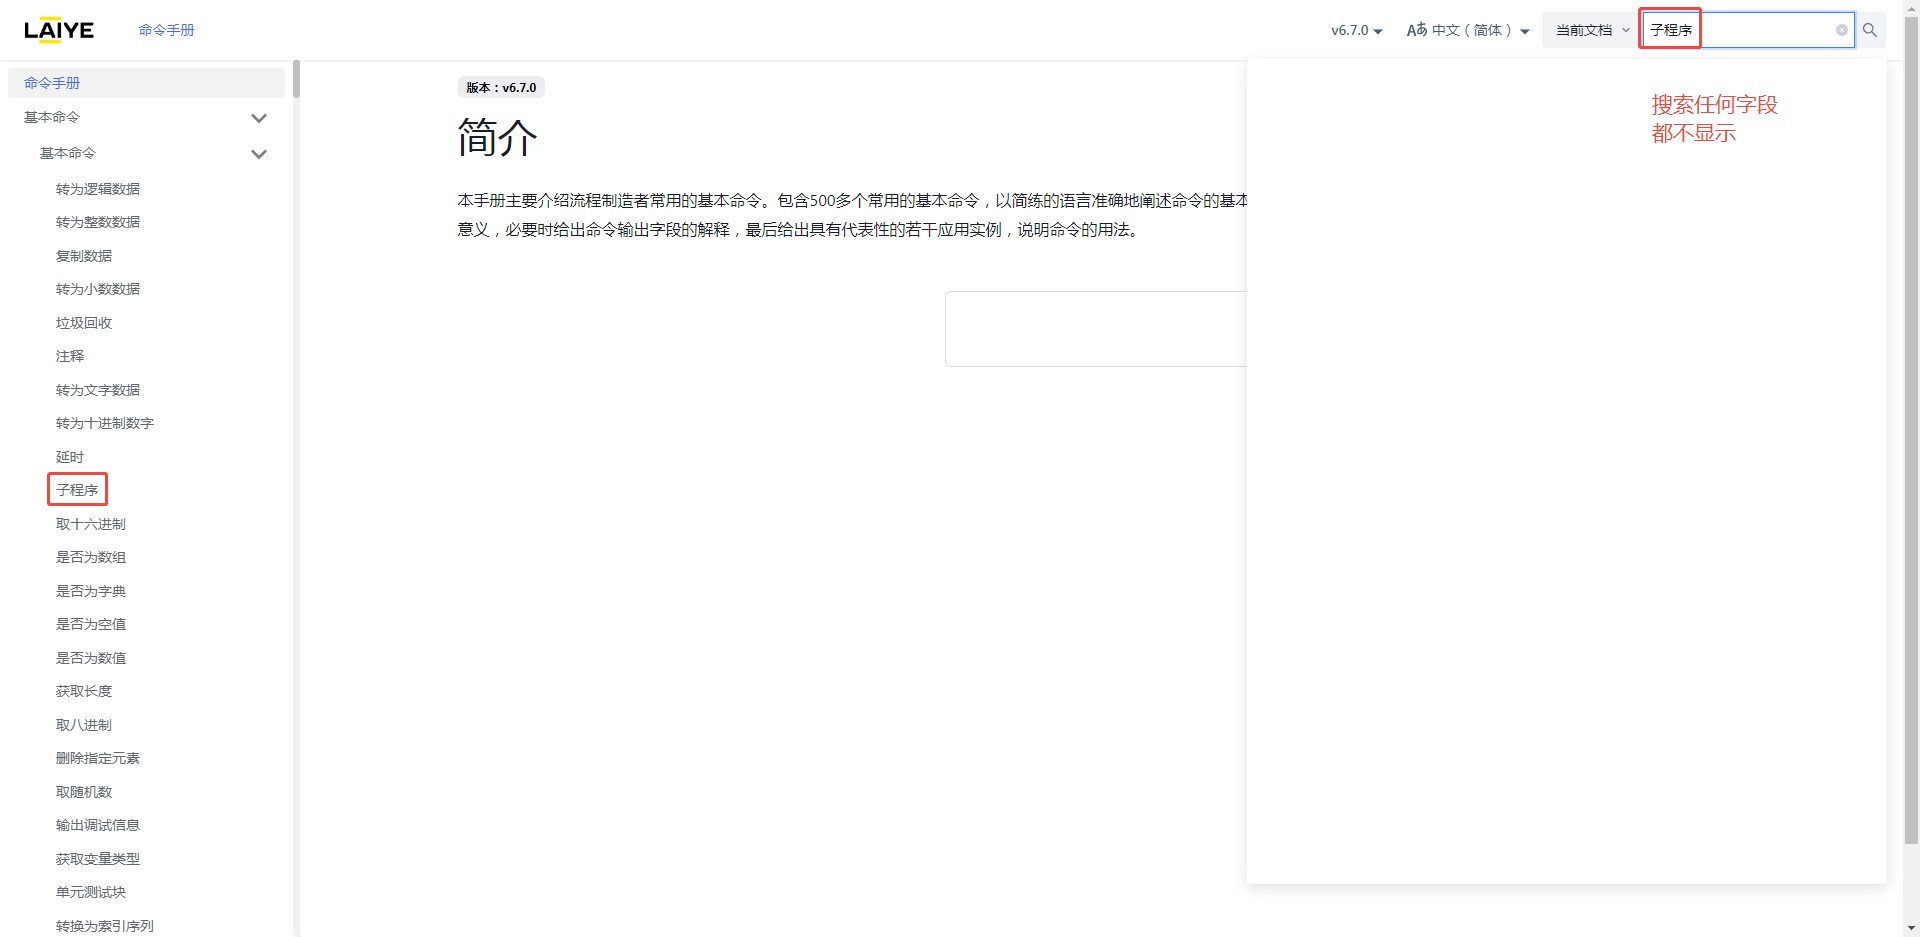Image resolution: width=1920 pixels, height=937 pixels.
Task: Open the 延时 command page
Action: (x=70, y=457)
